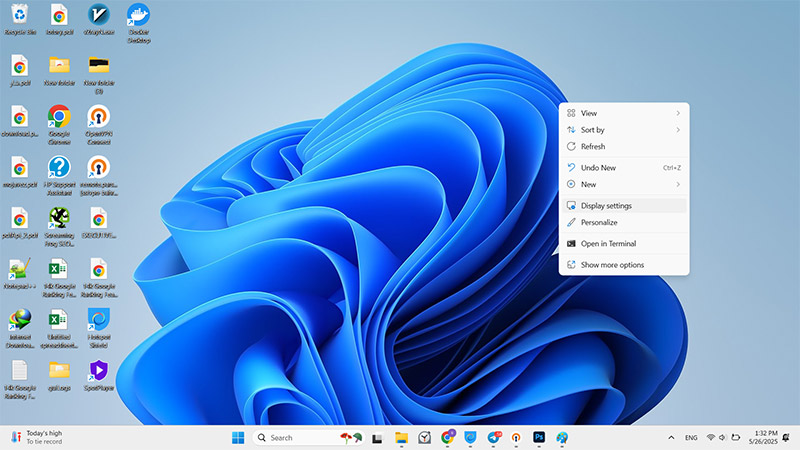Open Display settings from the context menu
Image resolution: width=800 pixels, height=450 pixels.
(x=624, y=206)
